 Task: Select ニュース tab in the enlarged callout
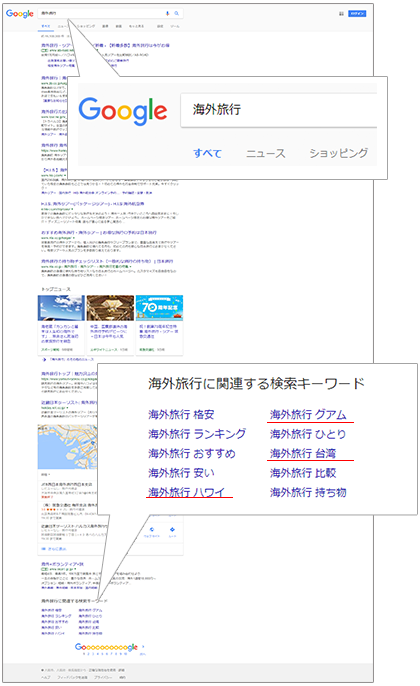click(266, 153)
